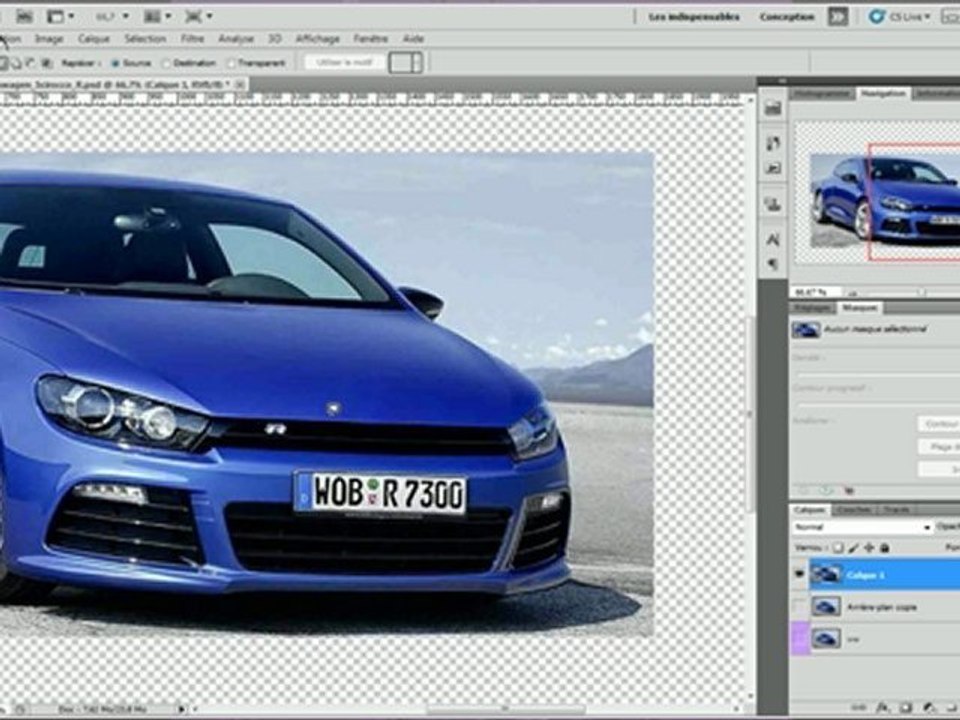The image size is (960, 720).
Task: Click lock transparent pixels icon
Action: (x=838, y=548)
